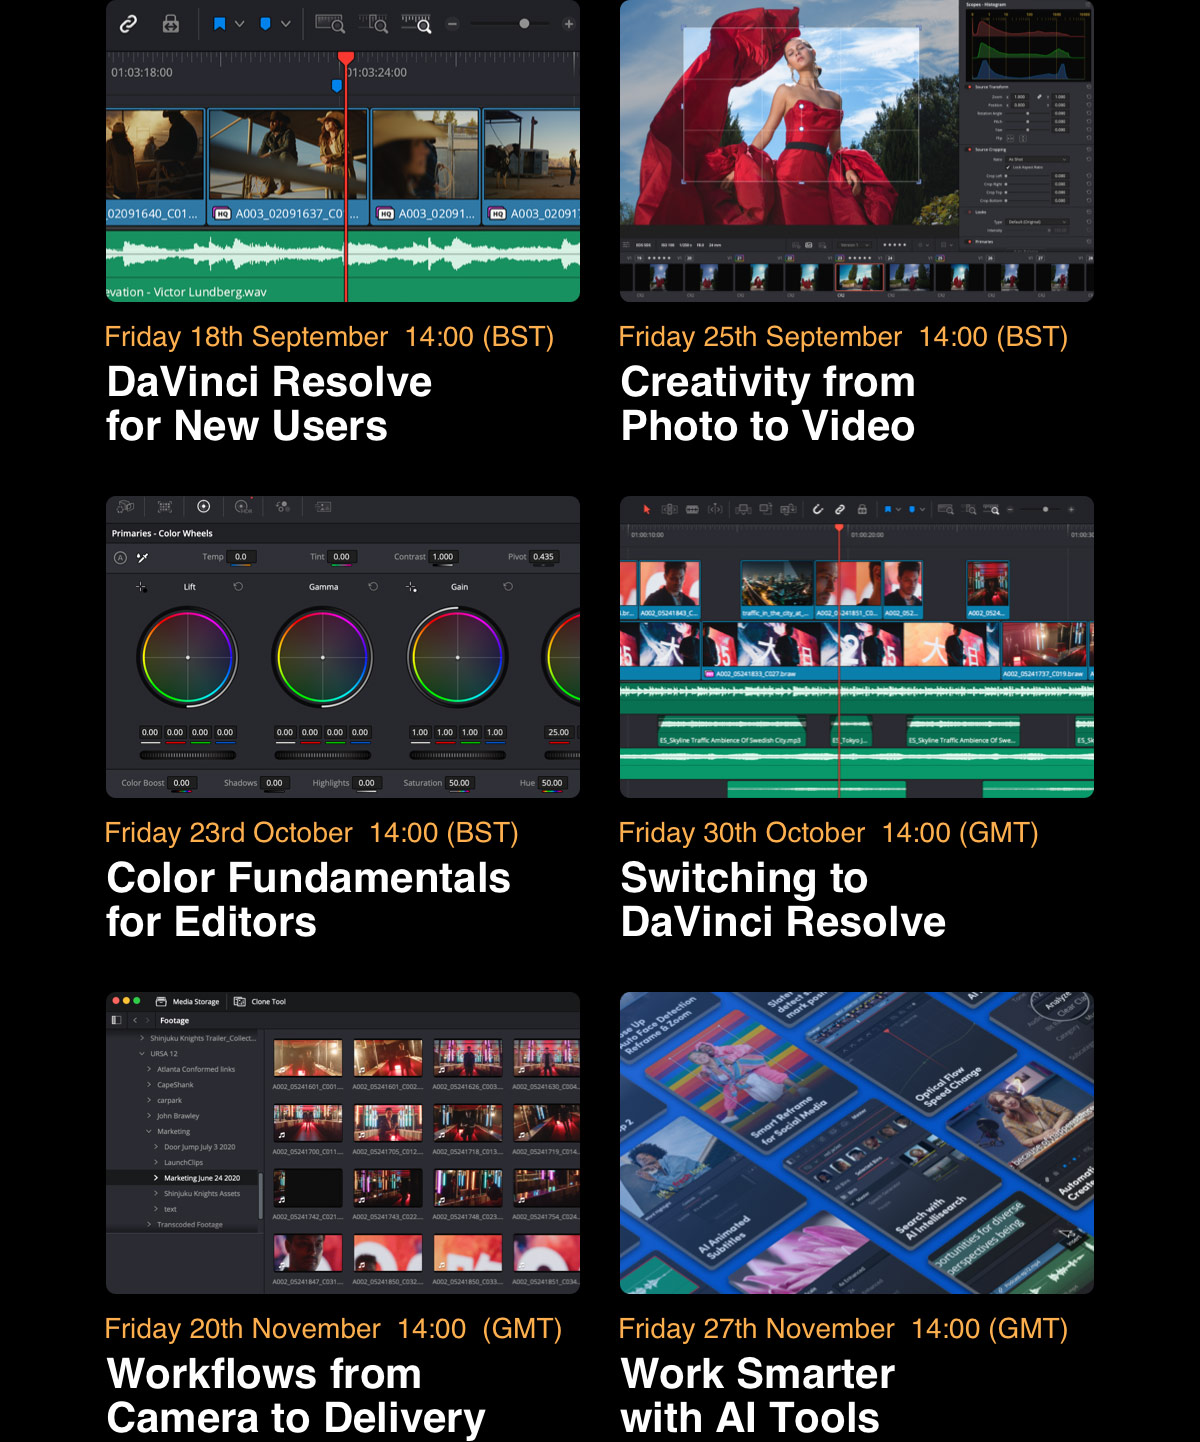This screenshot has height=1442, width=1200.
Task: Open the Clone Tool tab
Action: tap(260, 1001)
